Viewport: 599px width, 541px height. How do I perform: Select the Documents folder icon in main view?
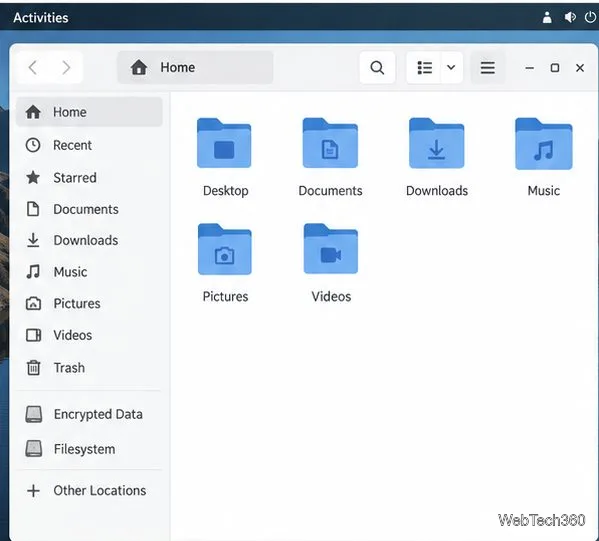pos(330,143)
